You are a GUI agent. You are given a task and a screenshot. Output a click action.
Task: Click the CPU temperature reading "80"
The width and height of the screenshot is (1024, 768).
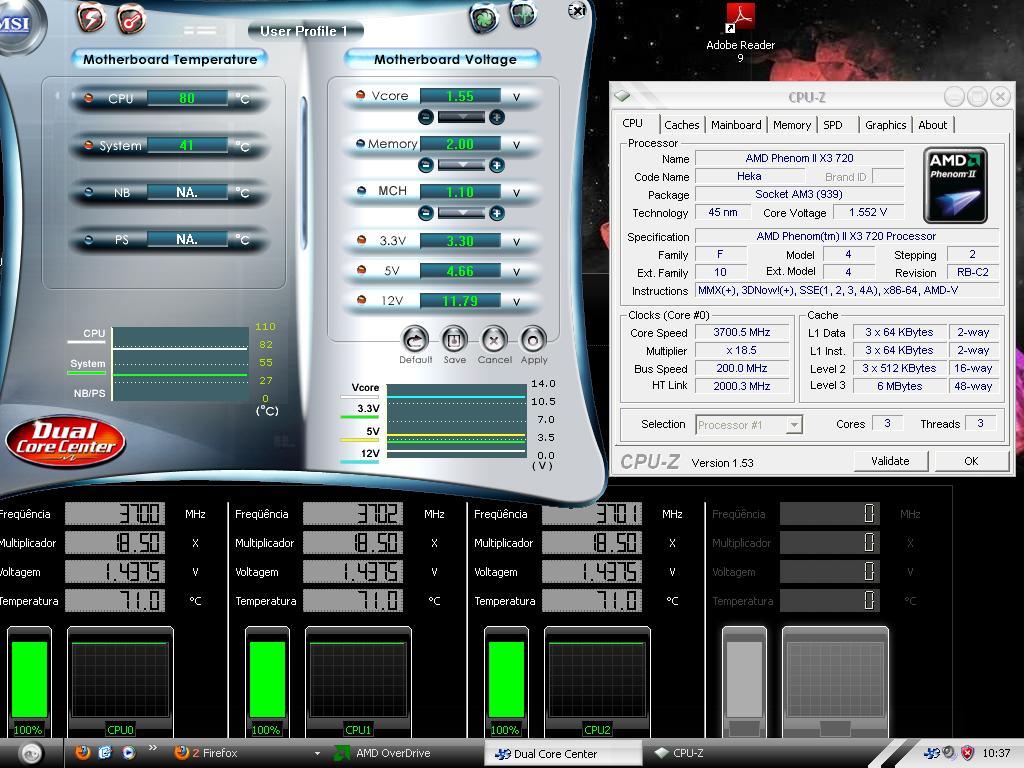tap(187, 98)
